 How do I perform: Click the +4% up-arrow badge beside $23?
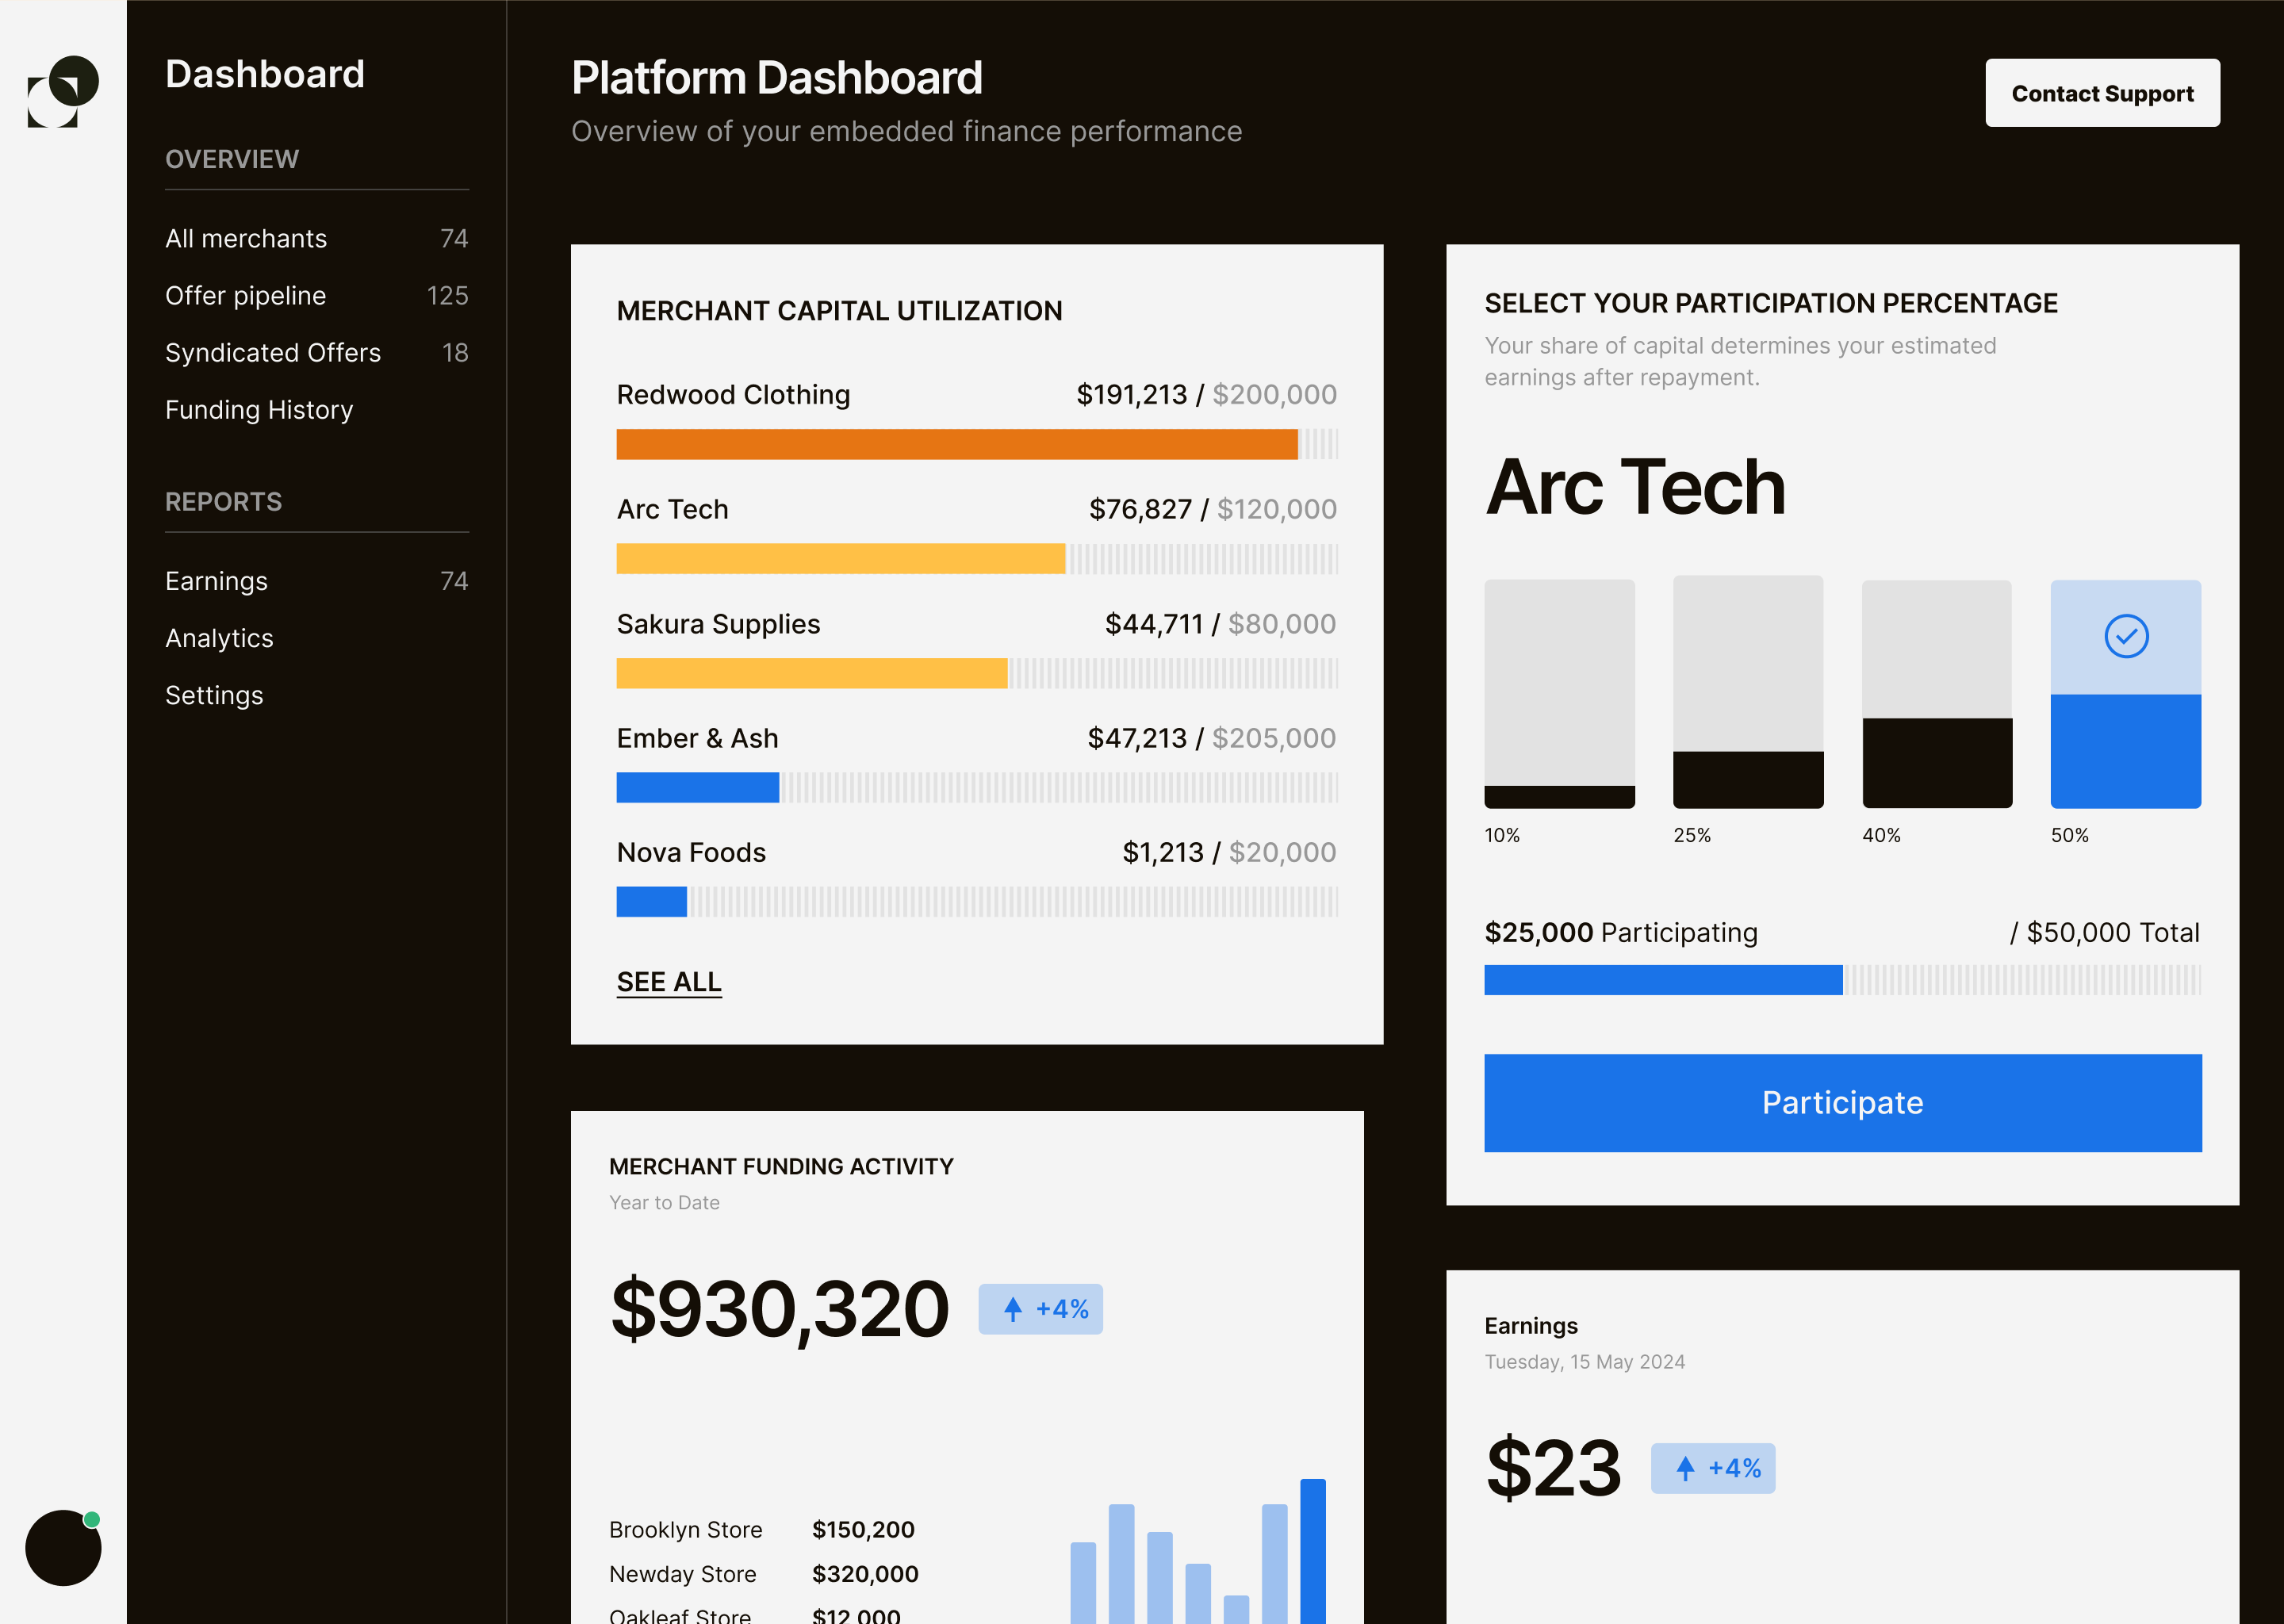(x=1712, y=1468)
